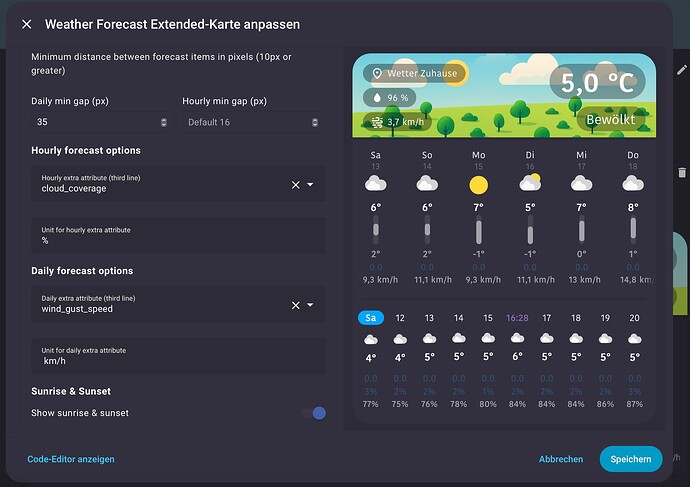The height and width of the screenshot is (487, 690).
Task: Click the Hourly min gap Default 16 field
Action: (x=253, y=122)
